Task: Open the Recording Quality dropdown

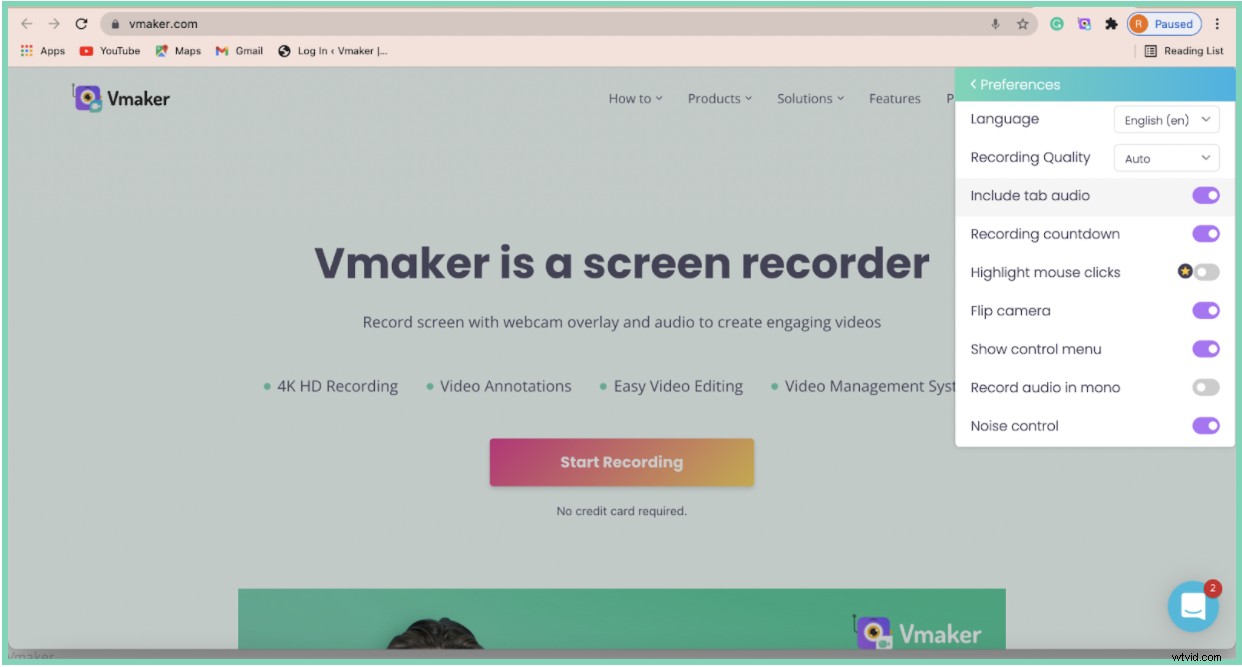Action: point(1167,158)
